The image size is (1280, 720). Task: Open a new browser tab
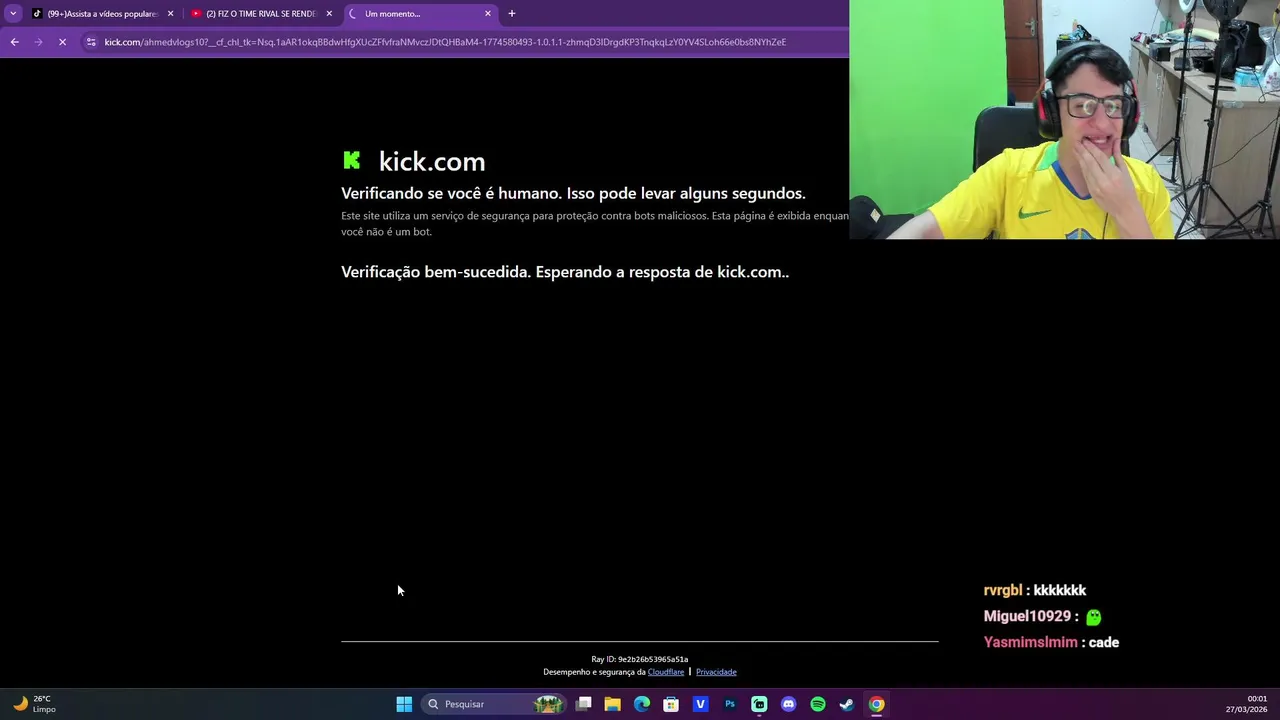click(x=512, y=13)
